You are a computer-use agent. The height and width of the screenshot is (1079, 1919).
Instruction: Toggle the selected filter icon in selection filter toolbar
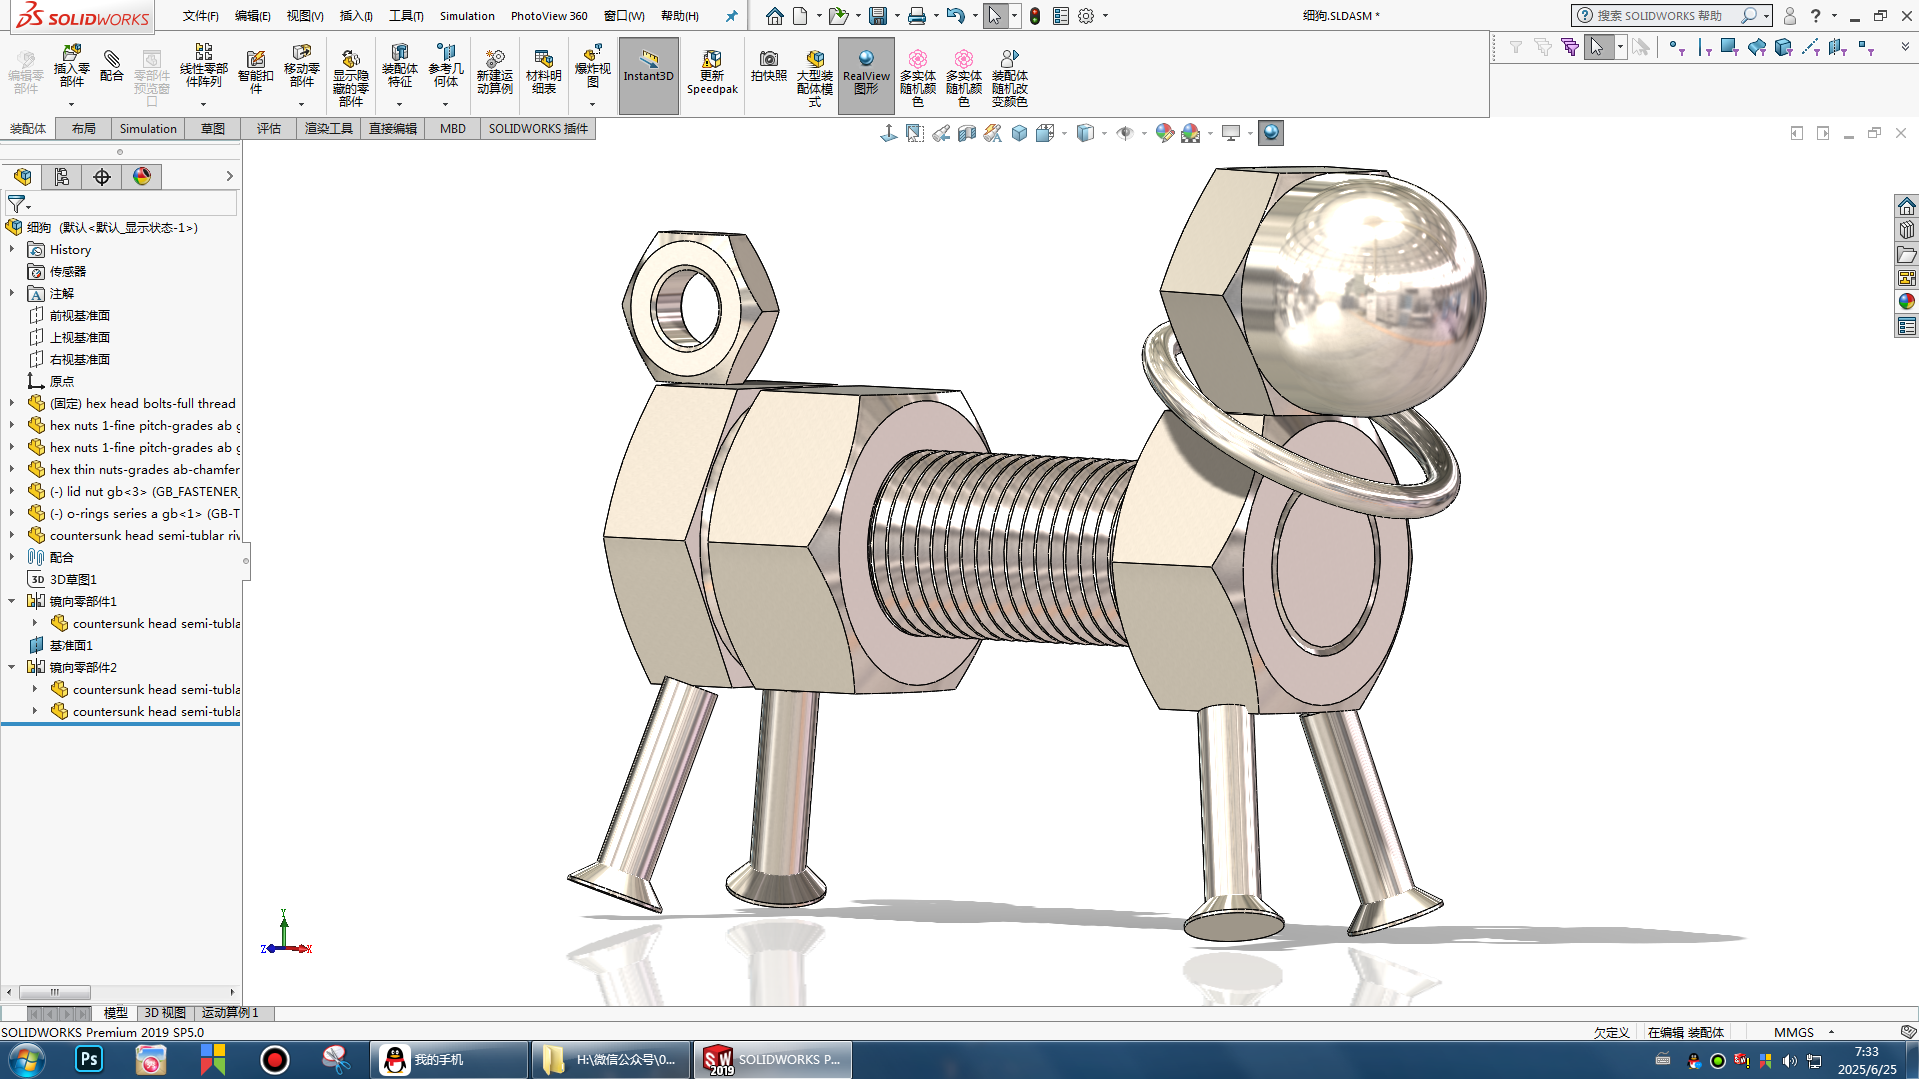pos(1569,47)
